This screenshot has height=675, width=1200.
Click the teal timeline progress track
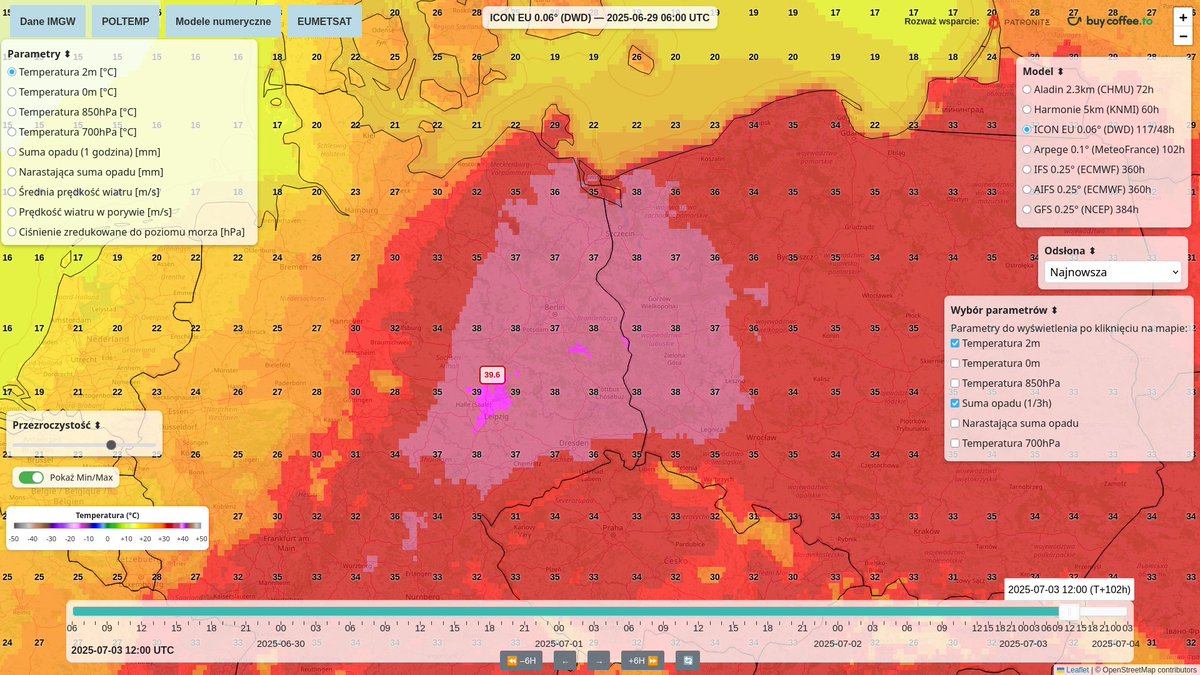pos(566,611)
